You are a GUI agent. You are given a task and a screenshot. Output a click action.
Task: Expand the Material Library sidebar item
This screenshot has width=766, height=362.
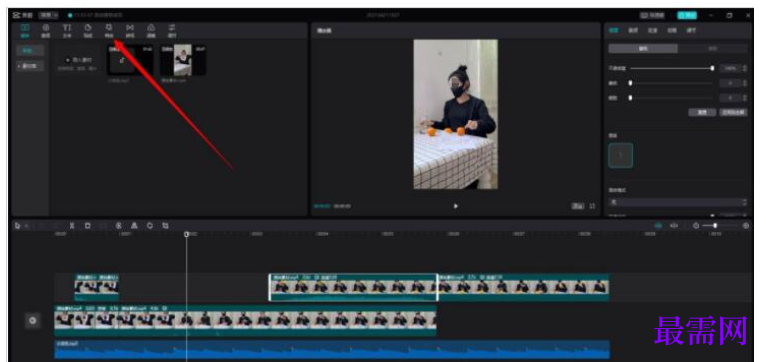[x=30, y=65]
